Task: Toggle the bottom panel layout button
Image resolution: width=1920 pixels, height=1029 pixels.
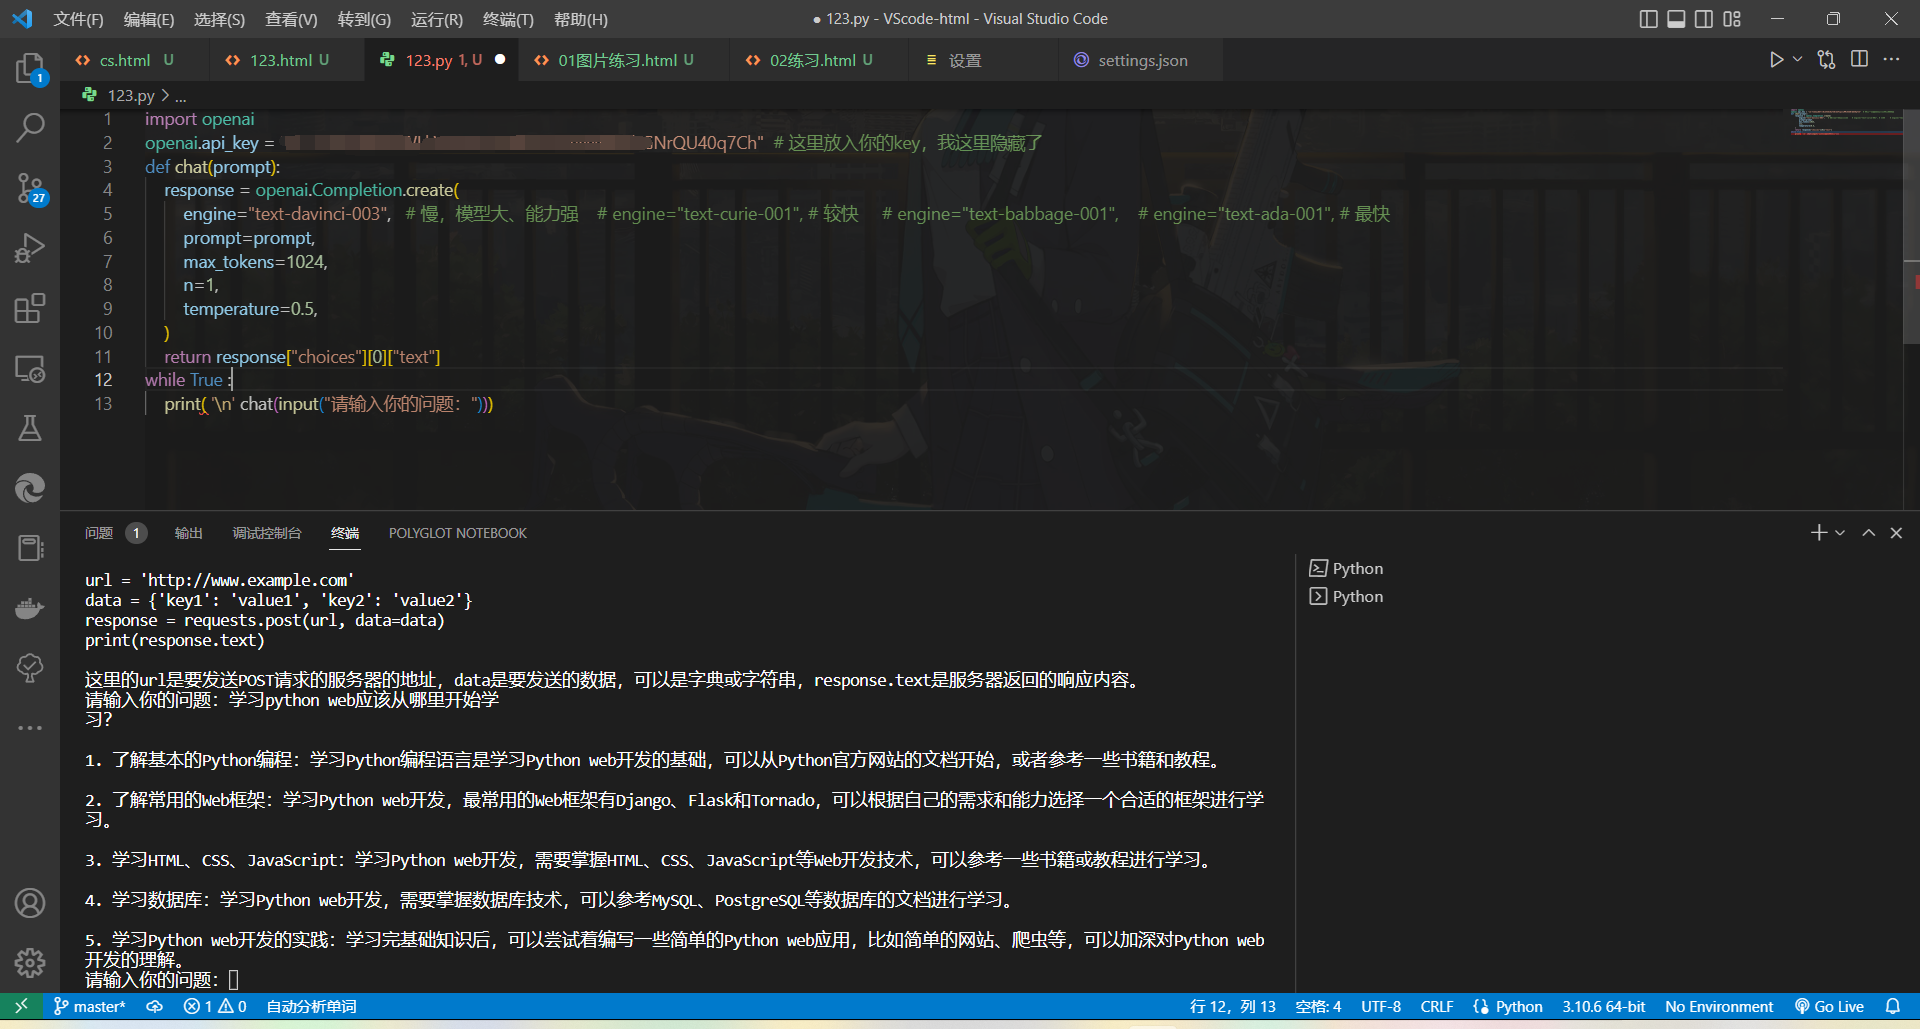Action: (x=1676, y=19)
